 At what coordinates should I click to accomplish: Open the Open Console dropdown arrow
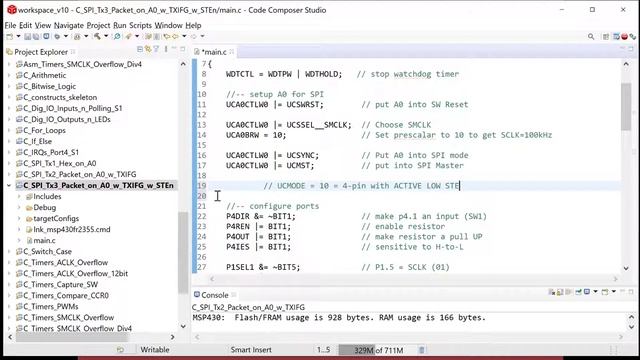pyautogui.click(x=613, y=292)
